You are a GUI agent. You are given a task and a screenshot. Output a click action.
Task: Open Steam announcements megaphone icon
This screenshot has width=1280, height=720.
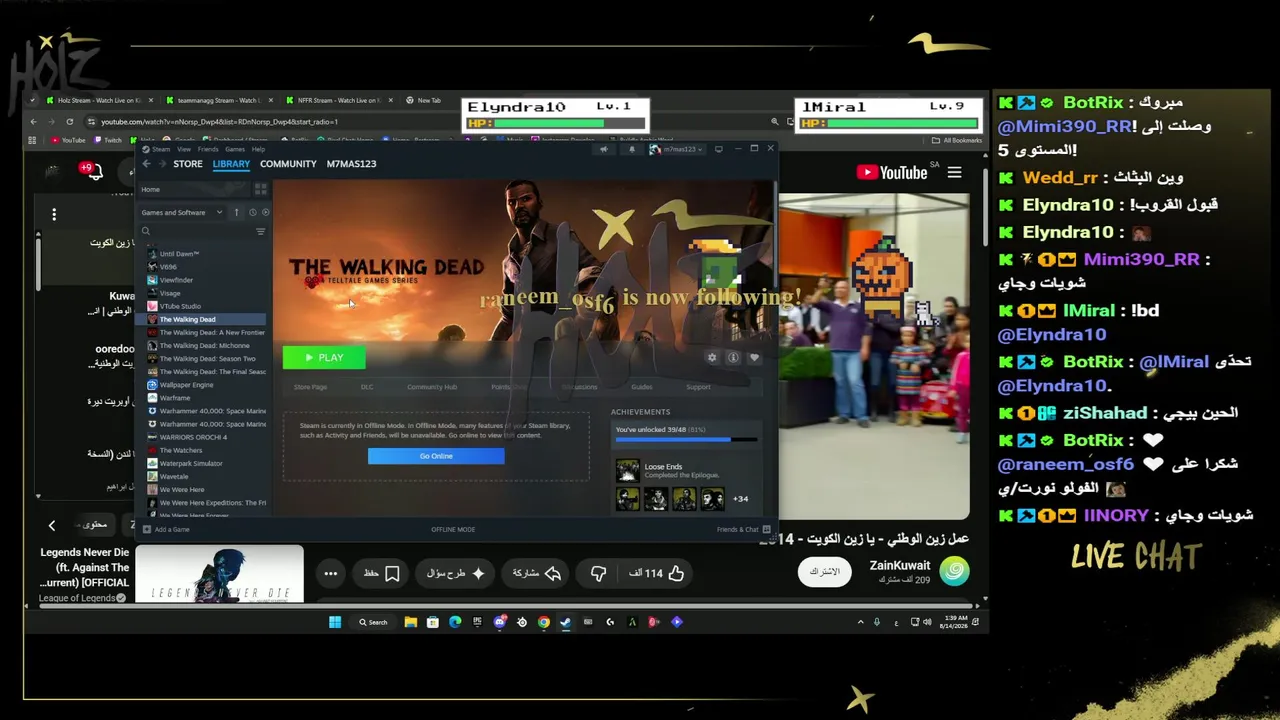603,149
